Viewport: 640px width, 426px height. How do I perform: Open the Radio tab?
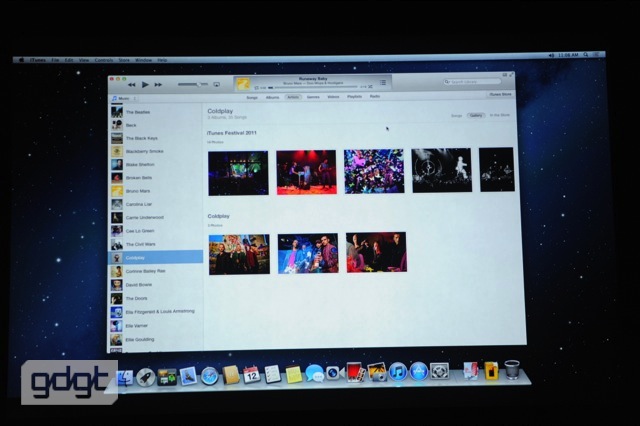click(x=375, y=96)
